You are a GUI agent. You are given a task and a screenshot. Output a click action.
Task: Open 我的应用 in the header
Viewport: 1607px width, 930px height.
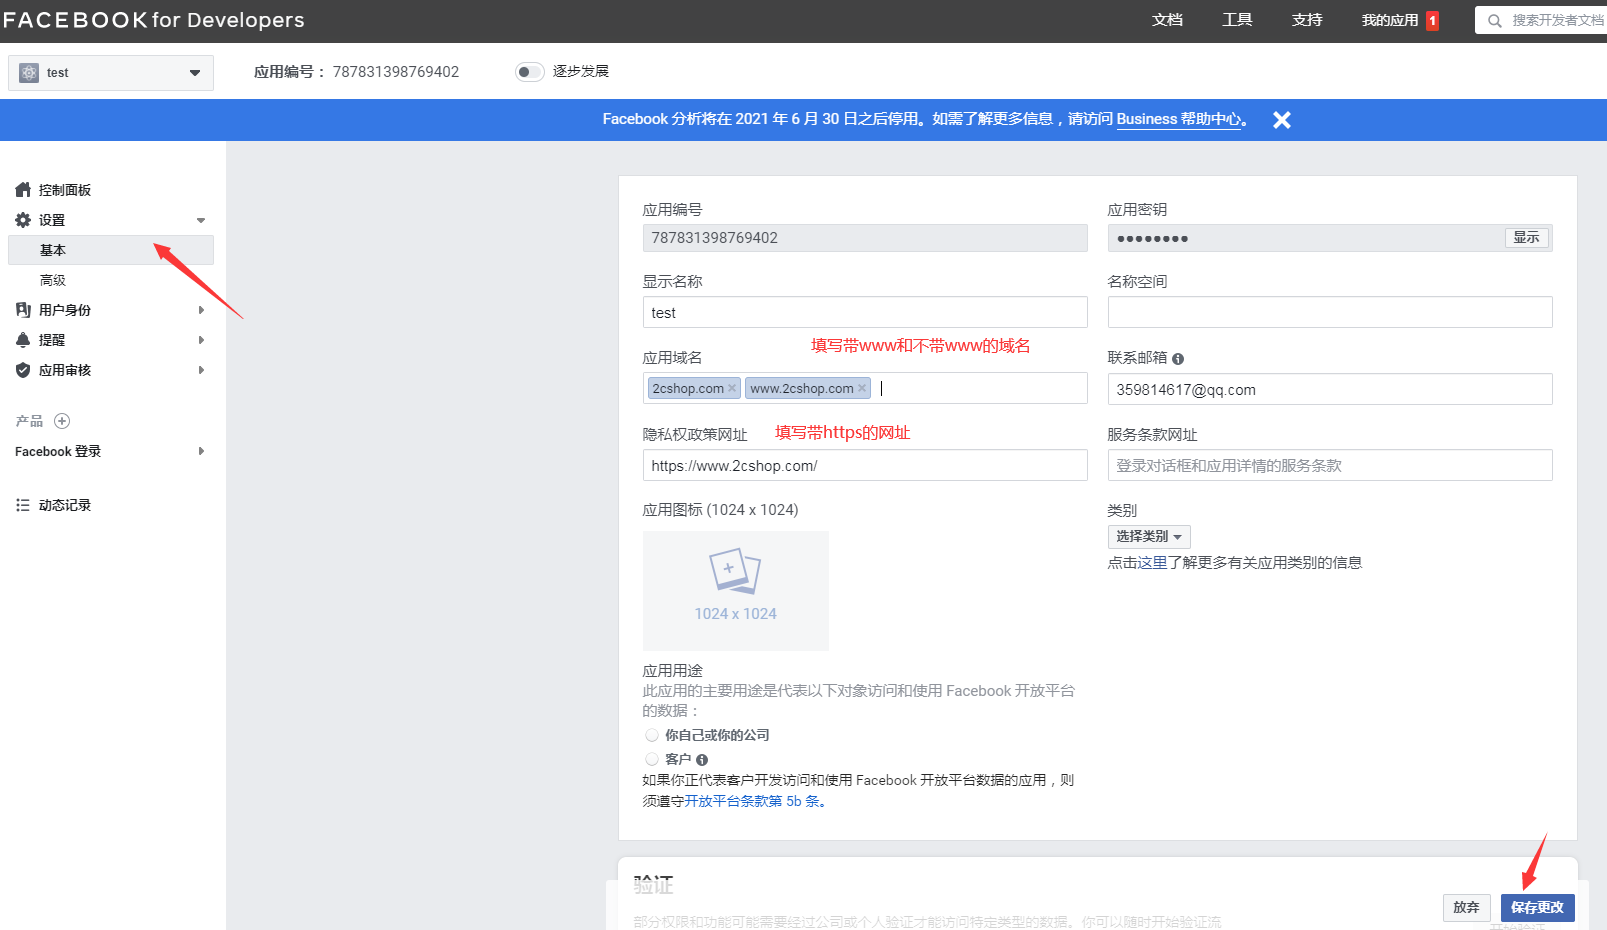tap(1390, 20)
